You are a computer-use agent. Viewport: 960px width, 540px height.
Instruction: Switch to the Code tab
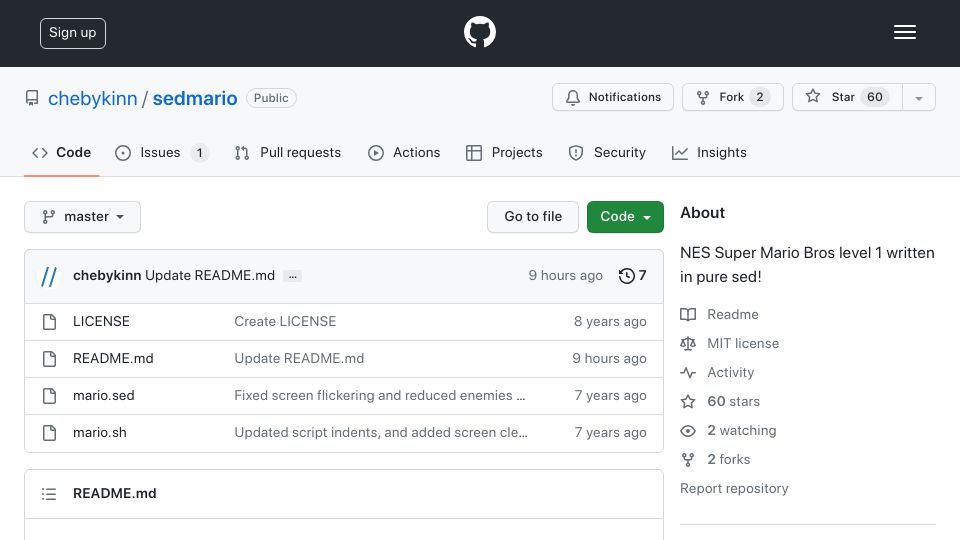[62, 152]
